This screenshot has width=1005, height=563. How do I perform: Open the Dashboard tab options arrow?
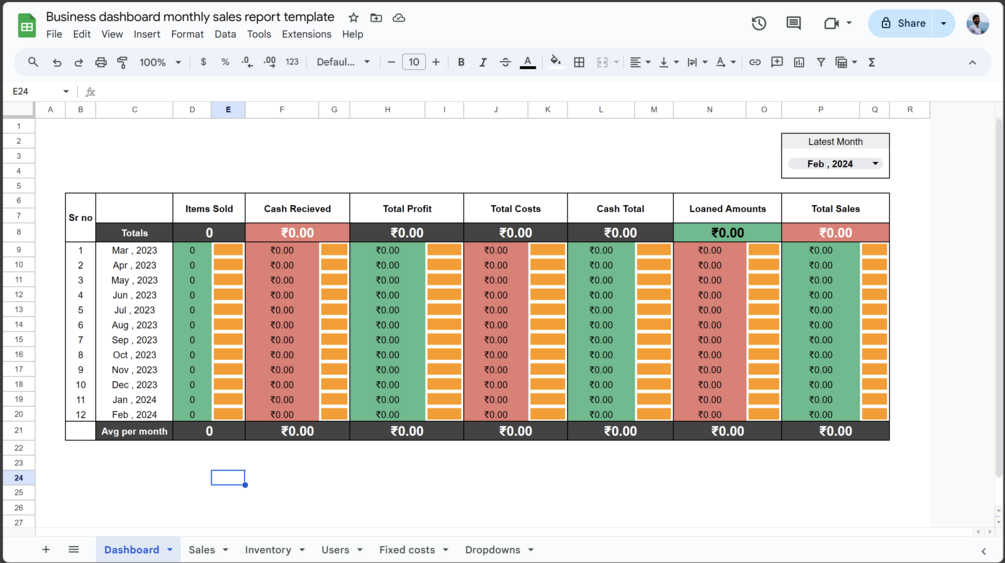tap(170, 550)
